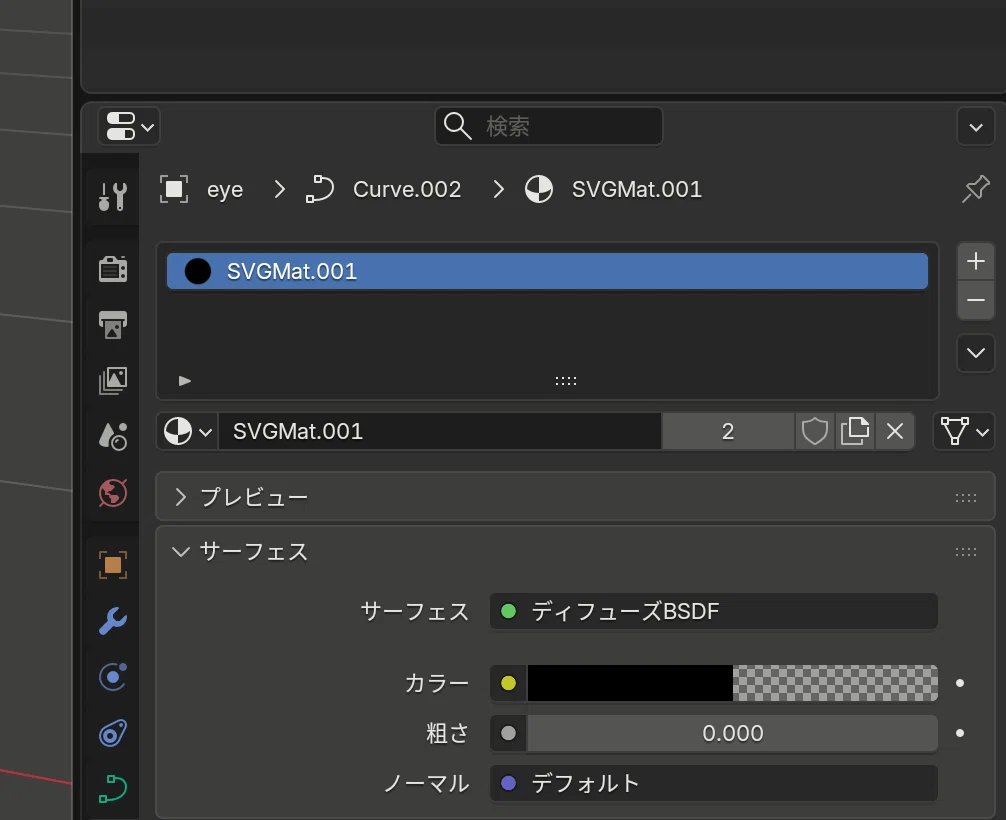Expand the material list filter triangle

(185, 381)
